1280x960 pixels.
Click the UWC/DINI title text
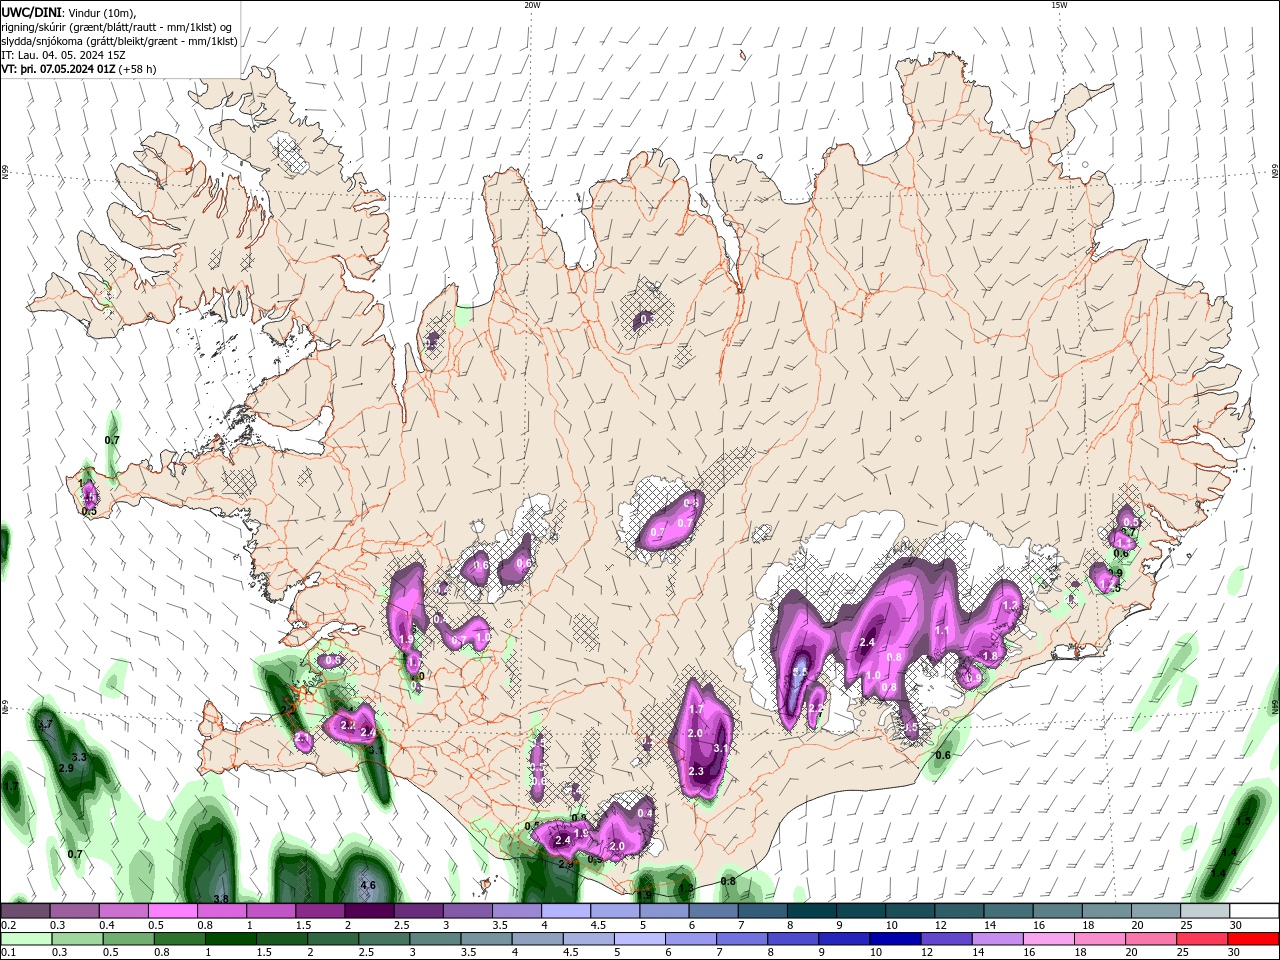tap(30, 12)
